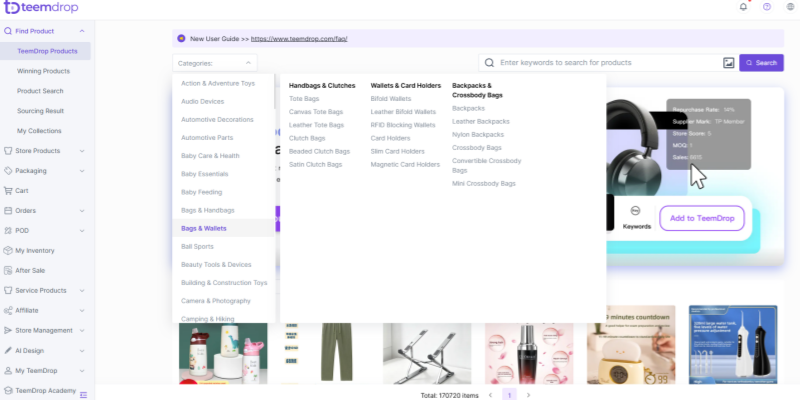Open My Collections page
Screen dimensions: 800x400
(39, 131)
